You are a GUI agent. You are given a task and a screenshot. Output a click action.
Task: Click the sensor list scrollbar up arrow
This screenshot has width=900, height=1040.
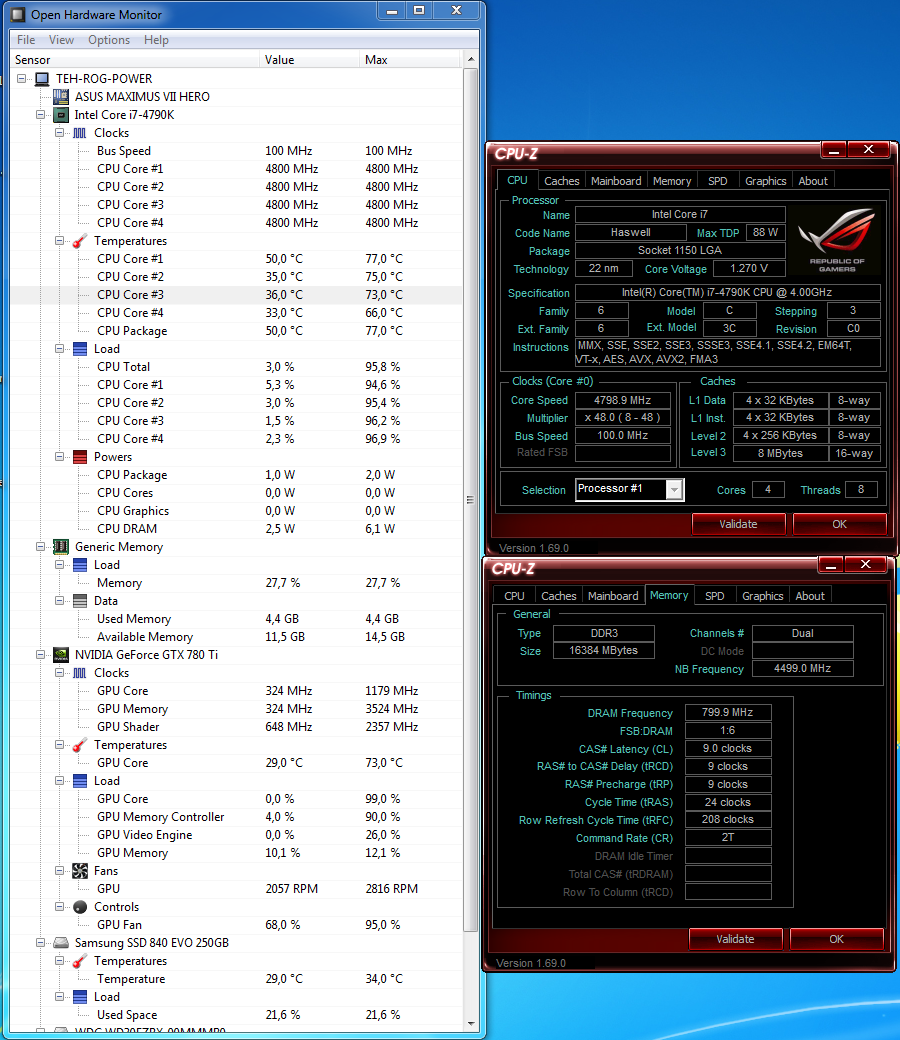[x=471, y=60]
